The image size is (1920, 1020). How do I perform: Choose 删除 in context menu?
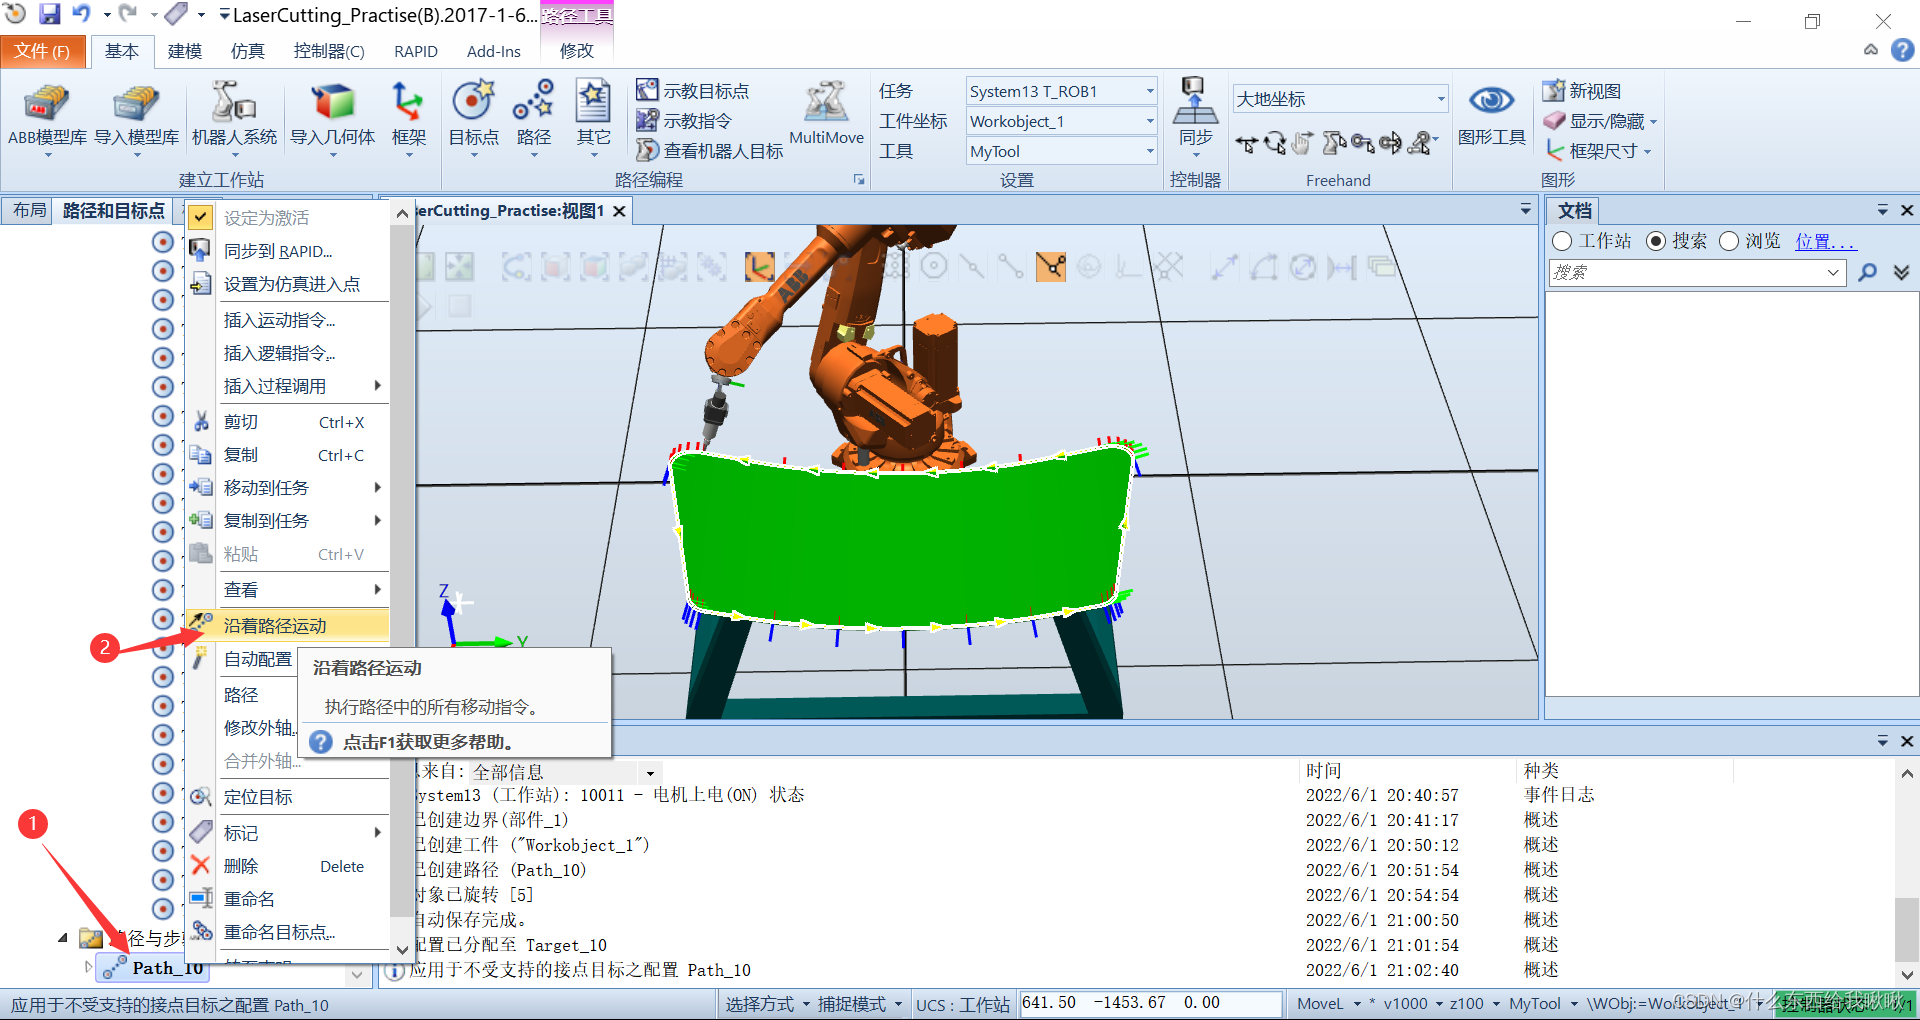287,866
